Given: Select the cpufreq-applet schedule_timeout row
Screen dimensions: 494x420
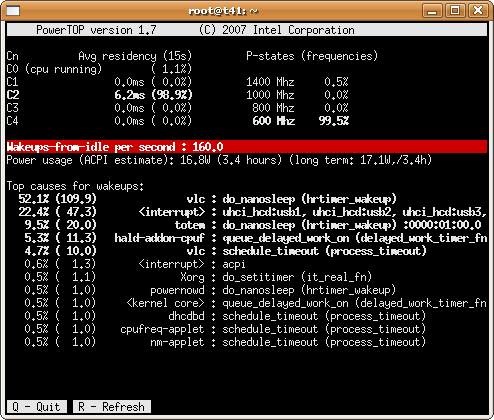Looking at the screenshot, I should coord(225,329).
